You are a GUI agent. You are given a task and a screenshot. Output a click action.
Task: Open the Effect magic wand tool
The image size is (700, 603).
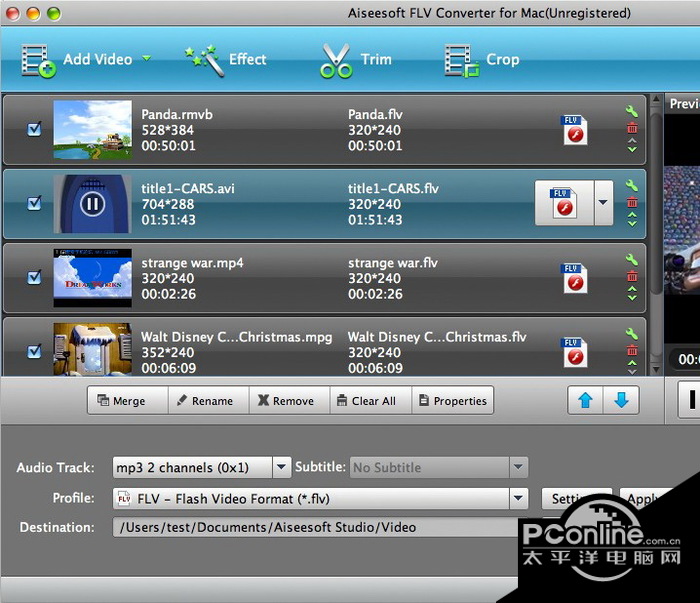(x=226, y=60)
